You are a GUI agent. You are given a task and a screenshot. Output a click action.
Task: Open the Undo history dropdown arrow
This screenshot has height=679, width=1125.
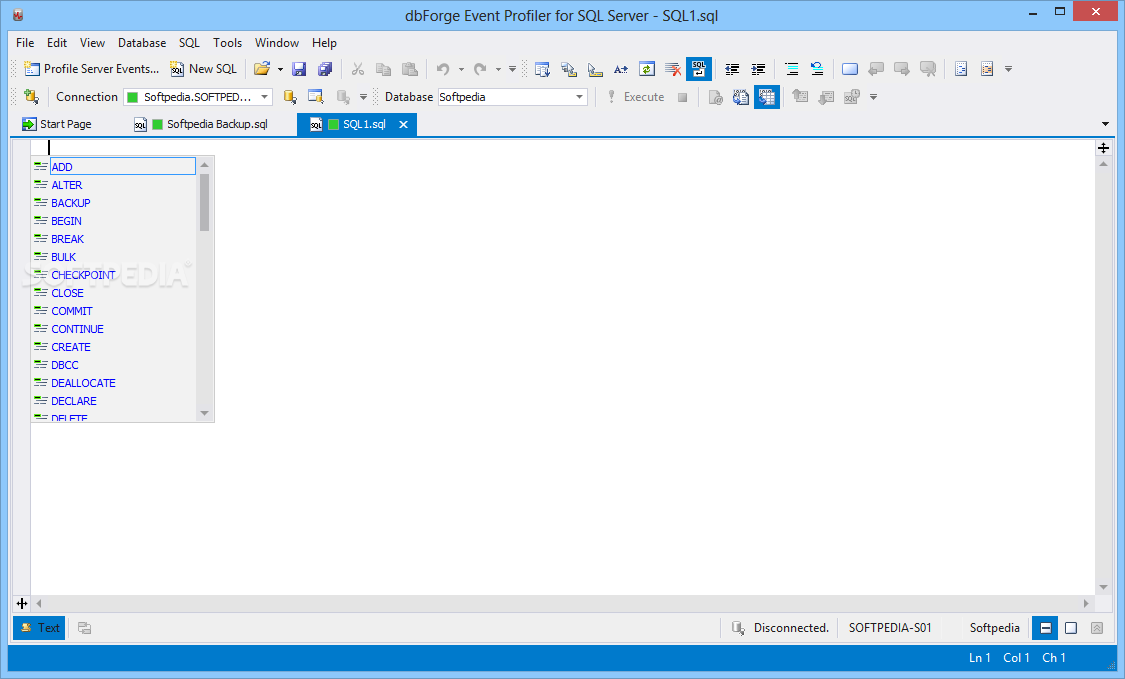(461, 70)
